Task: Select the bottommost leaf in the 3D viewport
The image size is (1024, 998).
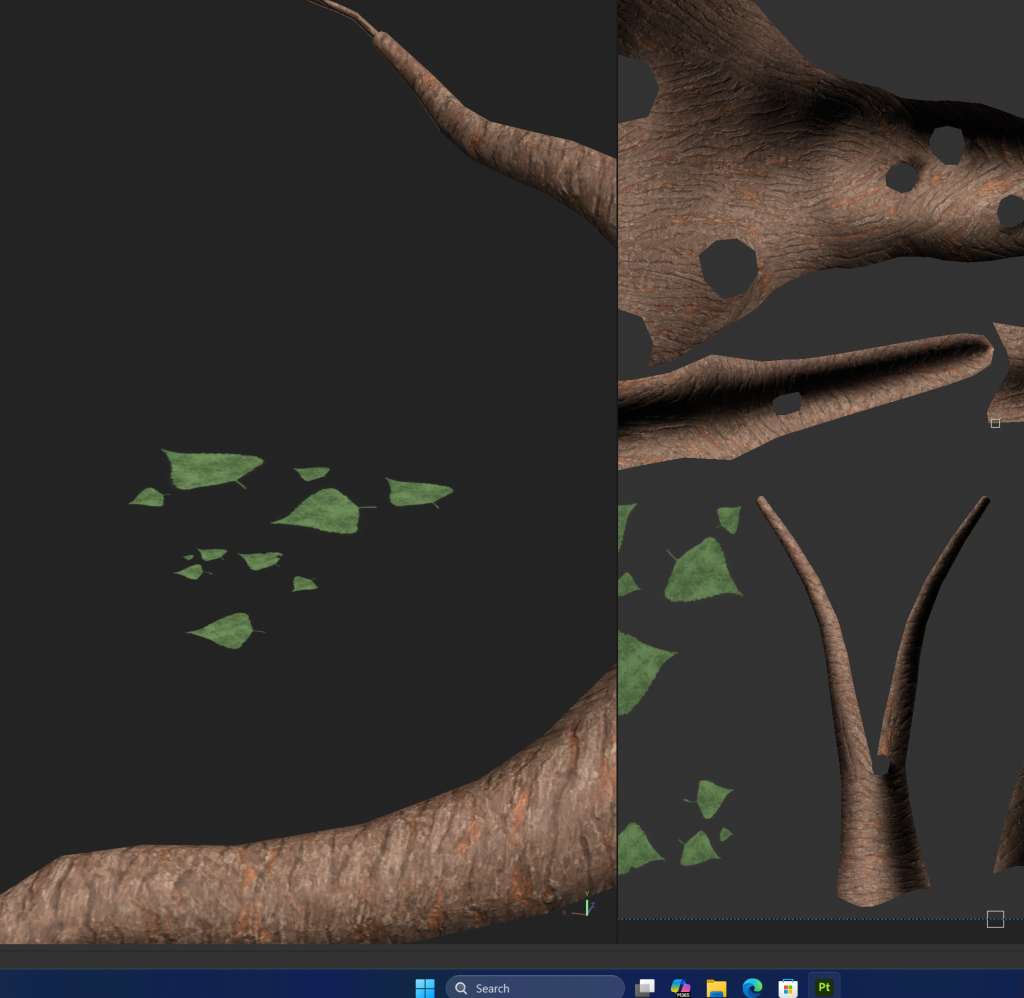Action: 226,630
